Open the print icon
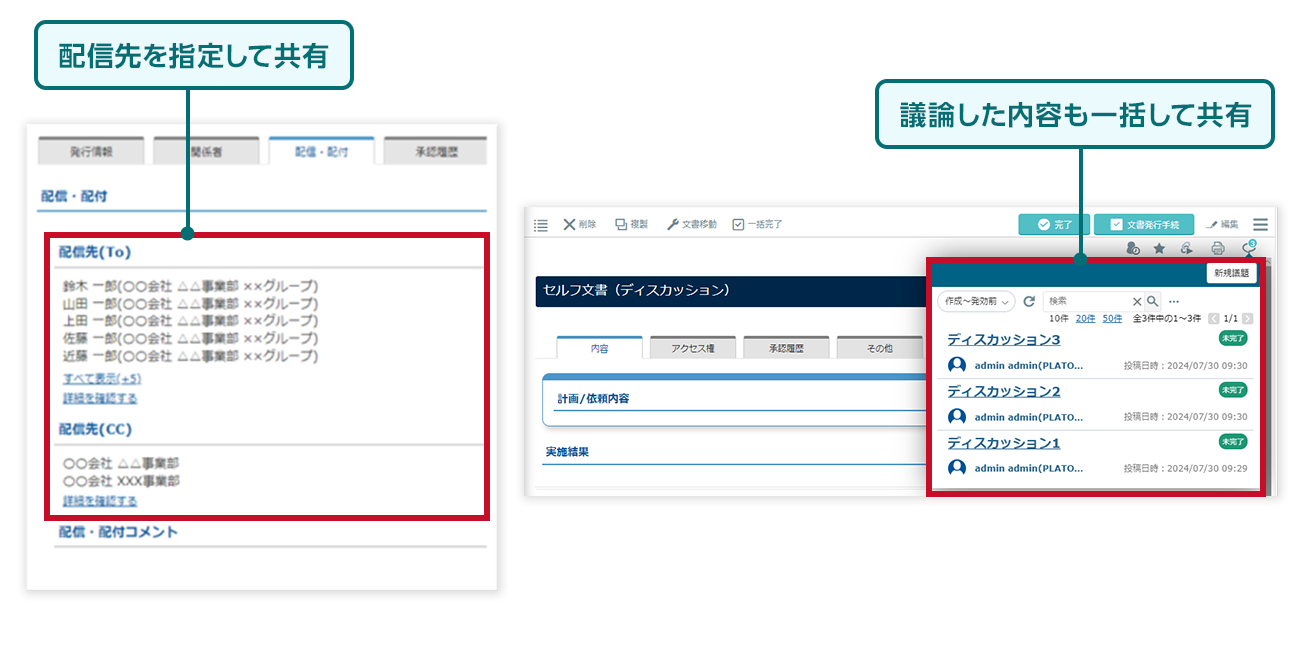The height and width of the screenshot is (650, 1300). [1220, 248]
